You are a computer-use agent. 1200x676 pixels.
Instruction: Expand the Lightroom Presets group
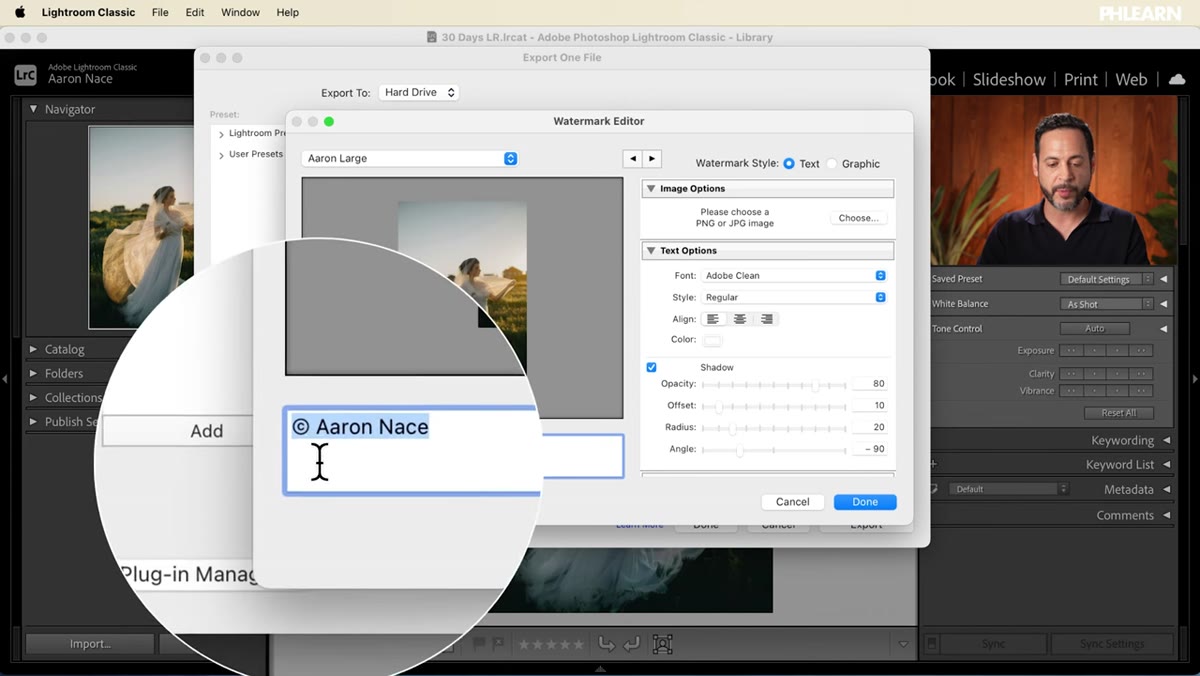point(221,134)
